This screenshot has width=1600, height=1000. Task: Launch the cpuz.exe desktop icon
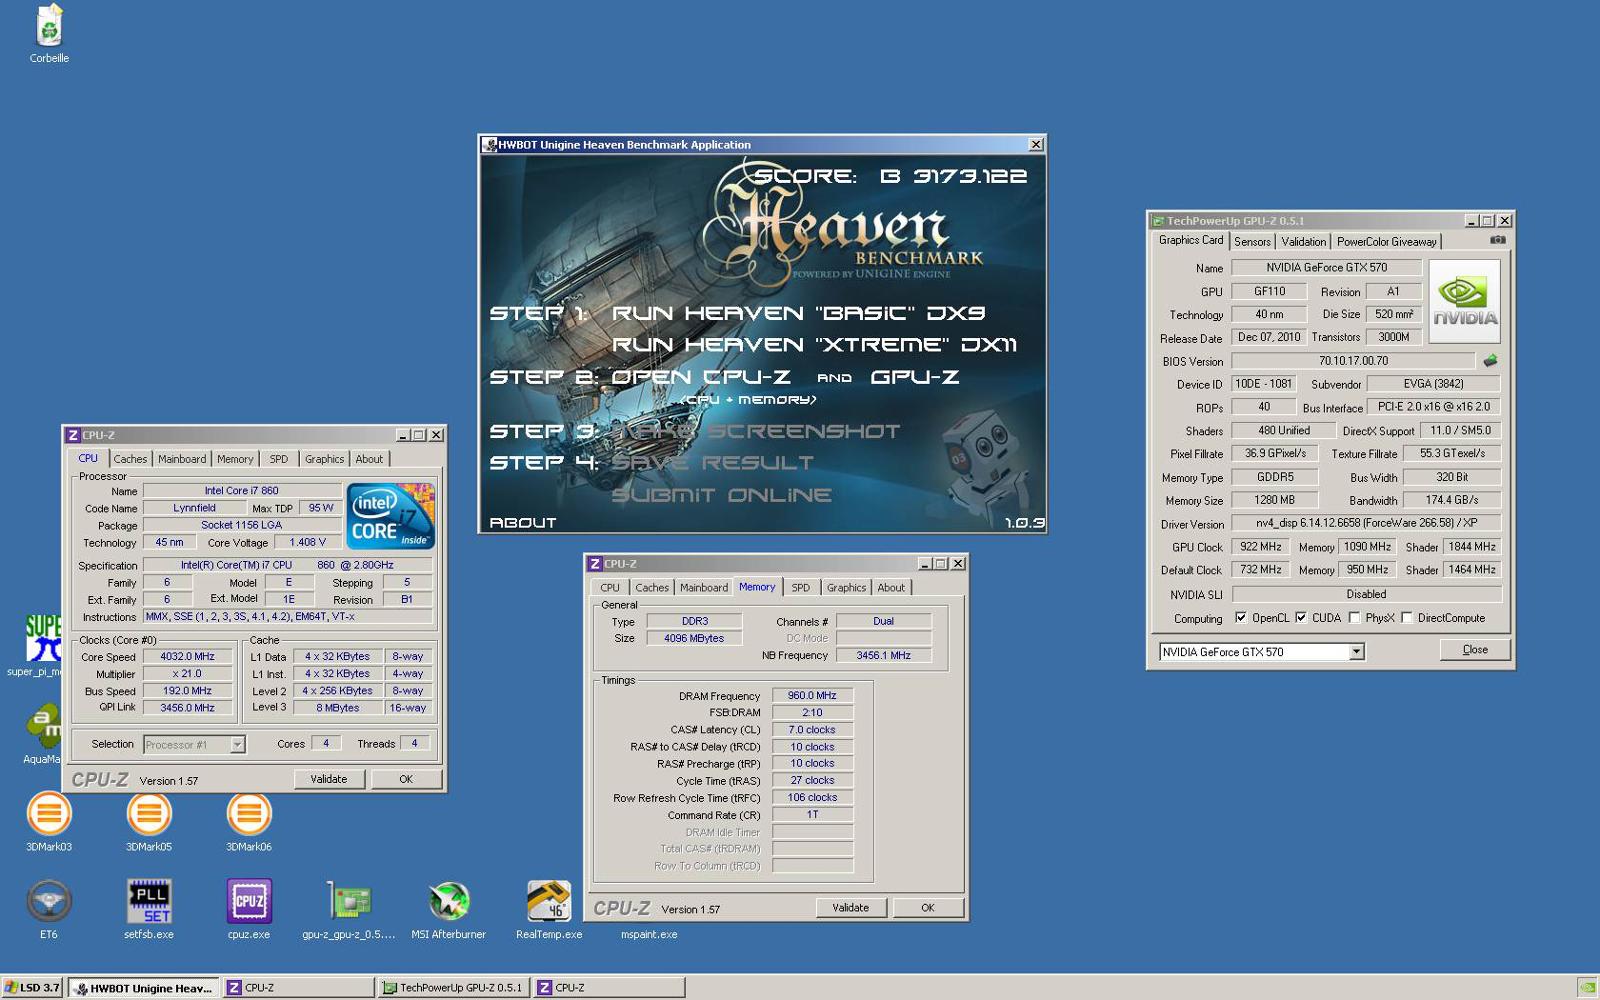click(x=249, y=902)
